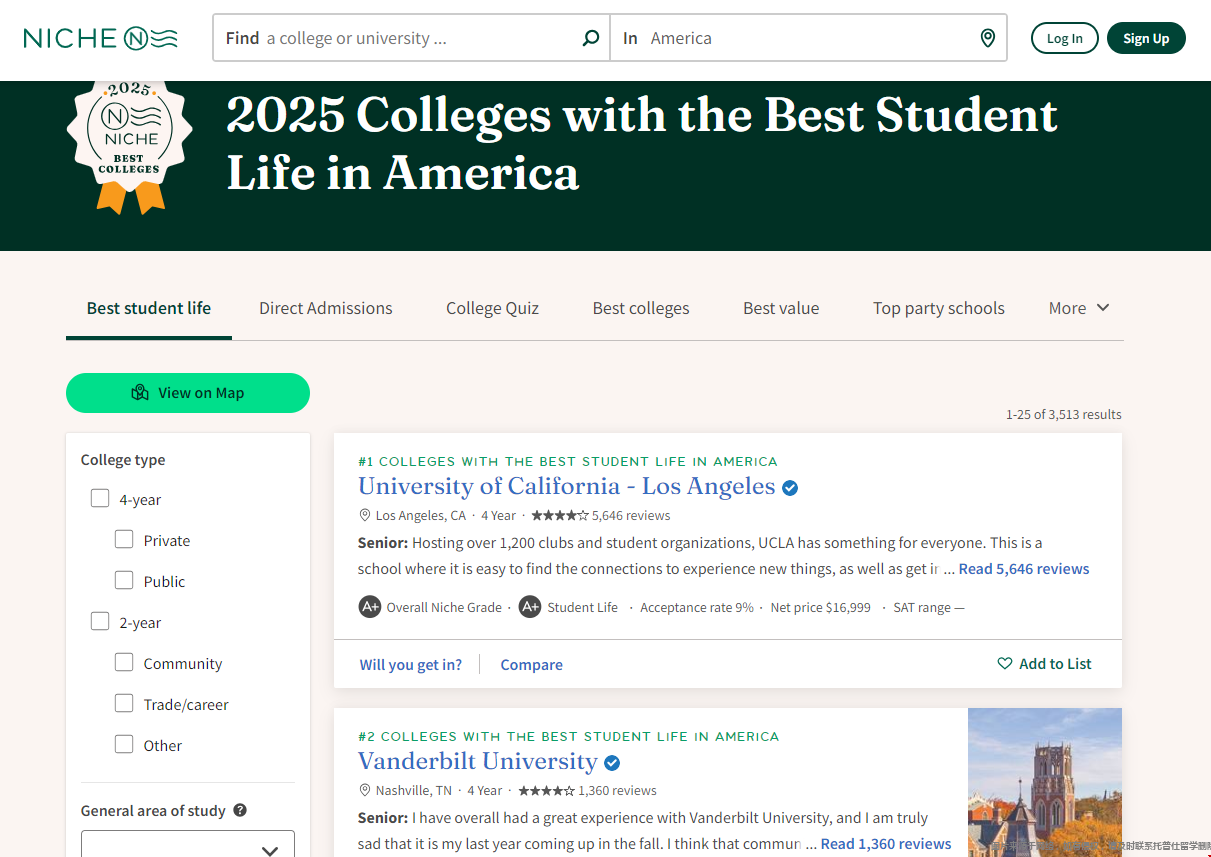Click the #1 Colleges with Best Student Life label

(568, 461)
